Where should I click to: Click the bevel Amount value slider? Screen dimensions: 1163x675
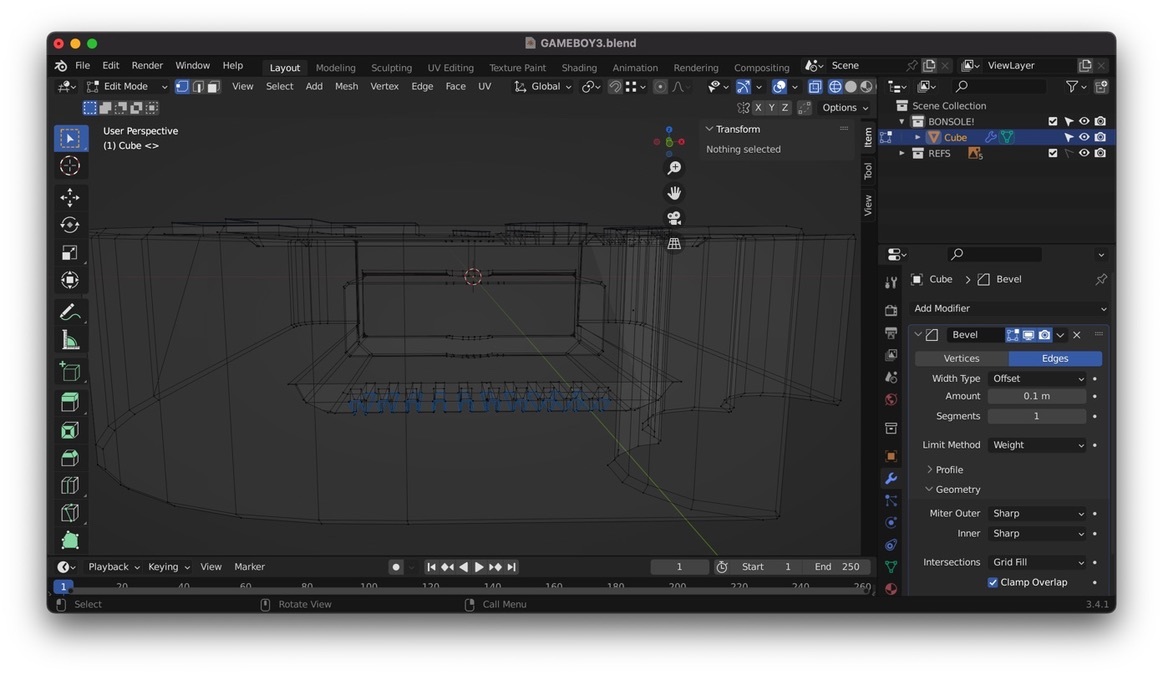point(1037,396)
